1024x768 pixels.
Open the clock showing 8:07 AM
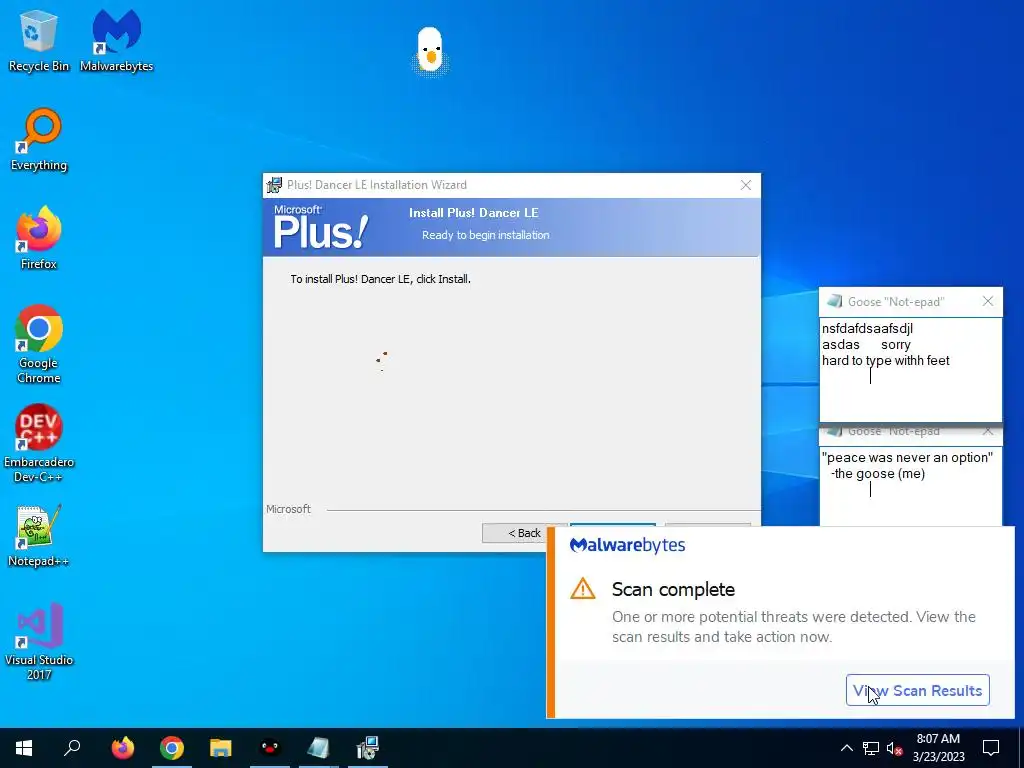pyautogui.click(x=938, y=748)
